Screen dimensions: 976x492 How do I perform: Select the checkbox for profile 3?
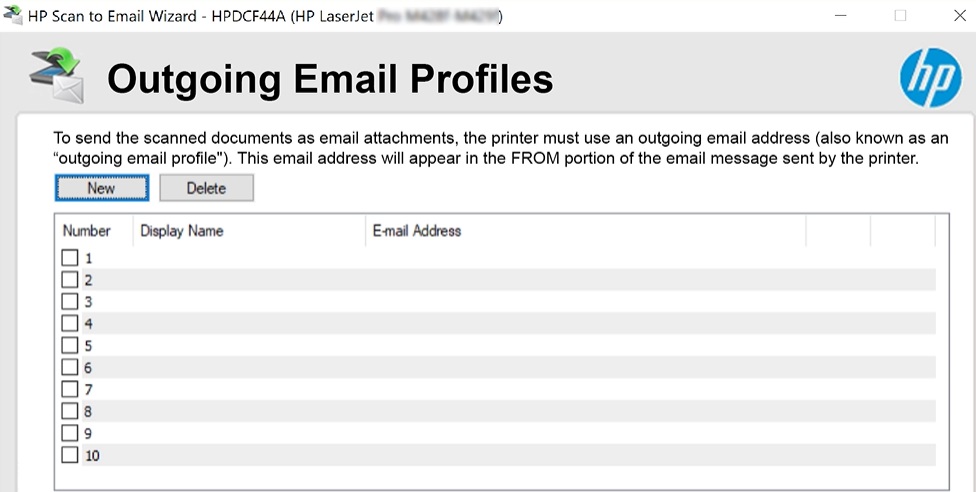pos(70,301)
